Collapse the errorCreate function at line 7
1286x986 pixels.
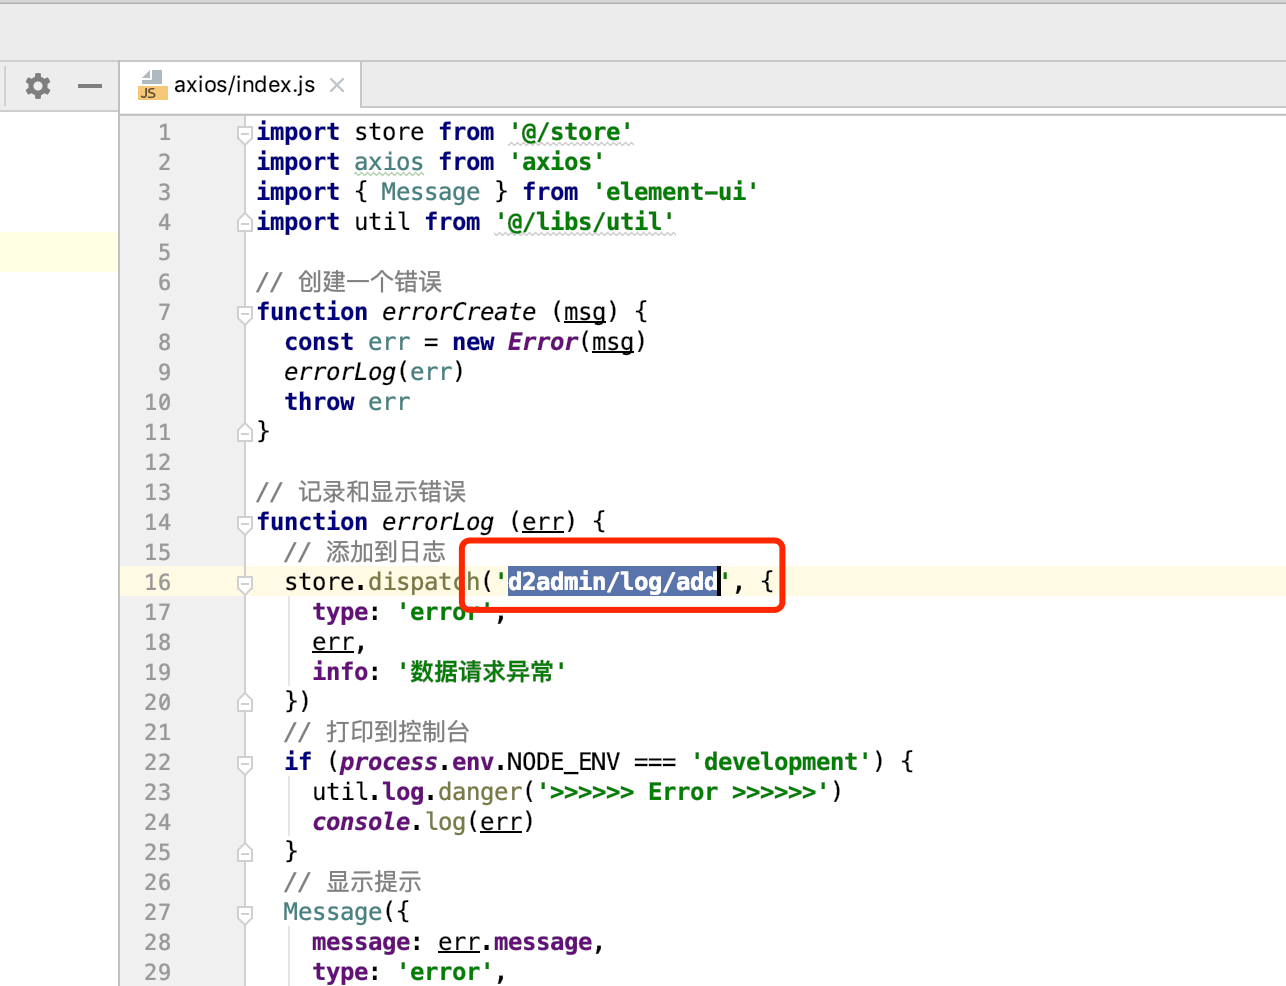[x=243, y=312]
